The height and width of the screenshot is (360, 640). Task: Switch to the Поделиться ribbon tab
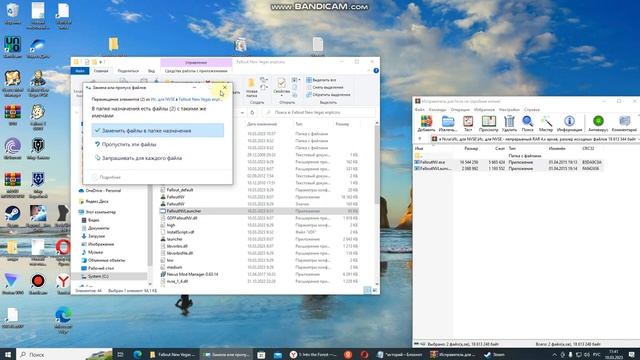(x=128, y=71)
